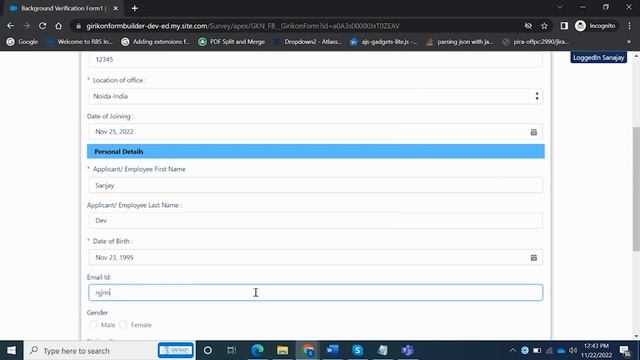Image resolution: width=640 pixels, height=360 pixels.
Task: Open the tab search chevron
Action: point(560,7)
